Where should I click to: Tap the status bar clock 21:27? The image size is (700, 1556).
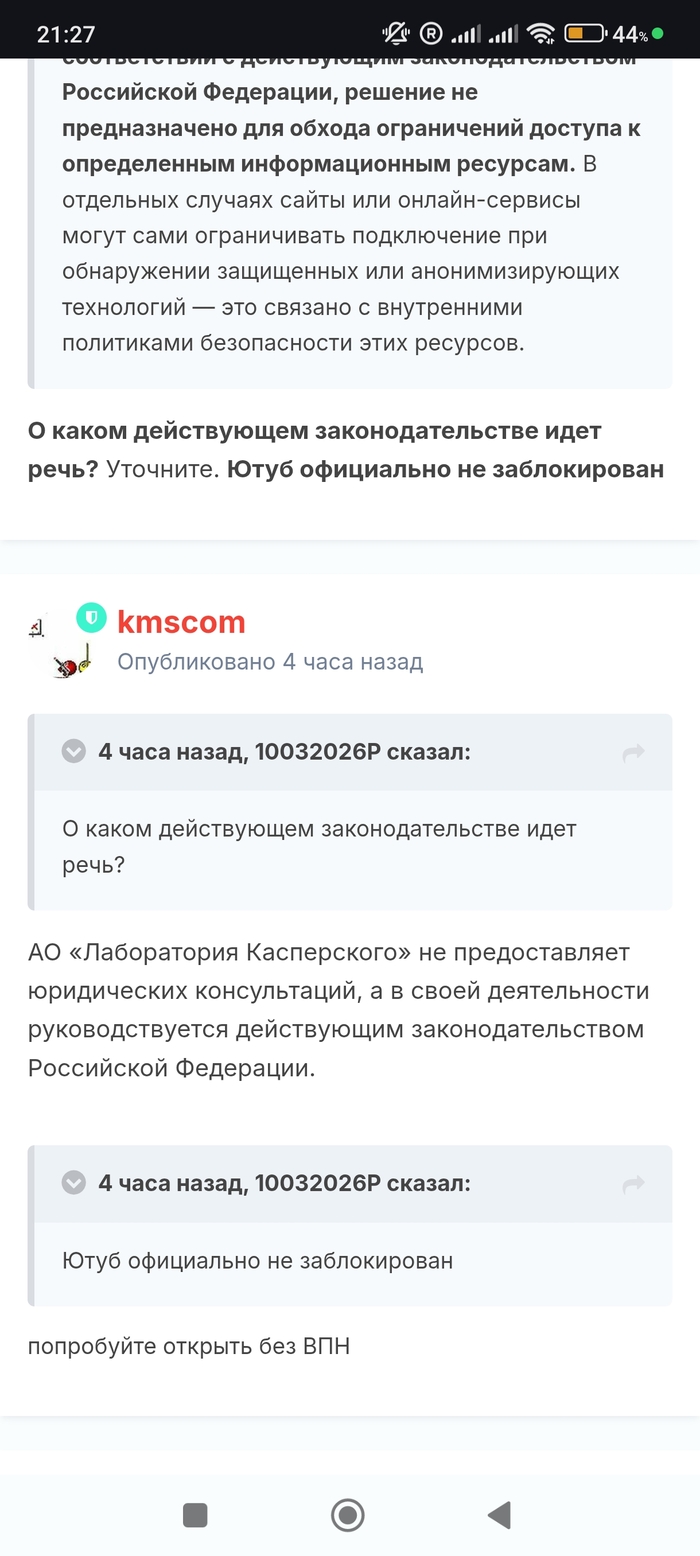click(66, 34)
